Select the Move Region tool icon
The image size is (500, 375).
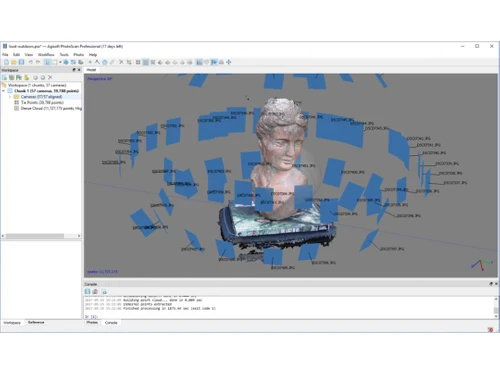click(x=66, y=62)
